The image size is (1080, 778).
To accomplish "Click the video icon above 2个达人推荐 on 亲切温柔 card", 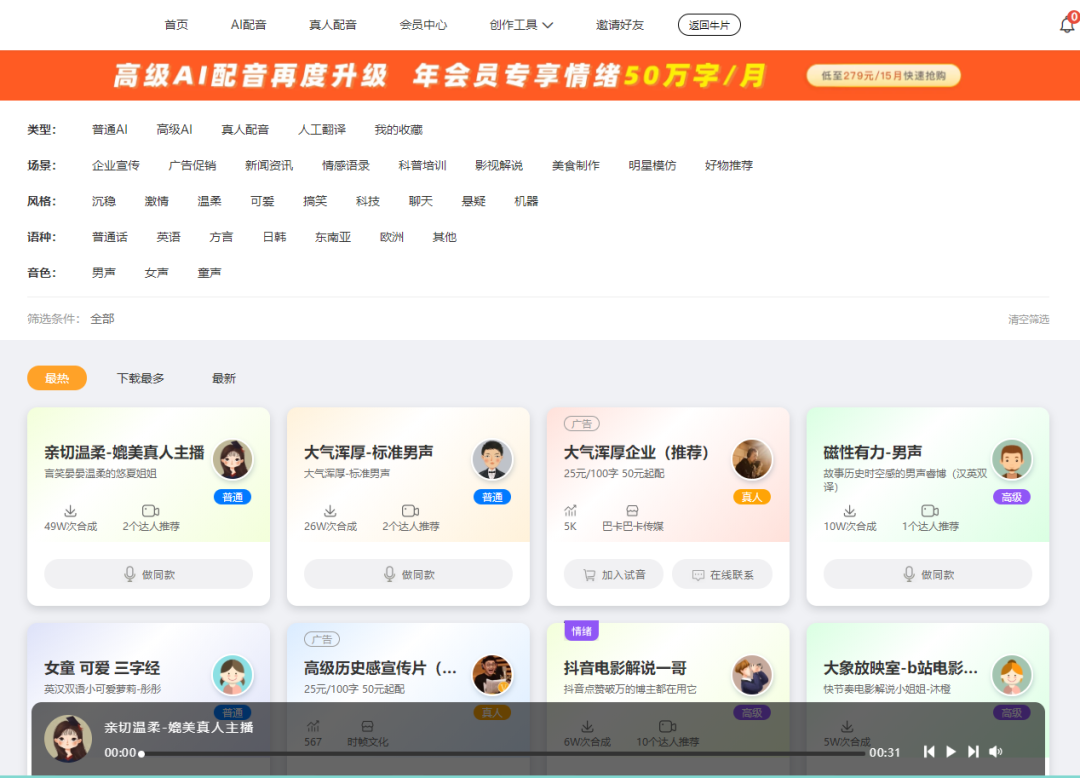I will 150,511.
